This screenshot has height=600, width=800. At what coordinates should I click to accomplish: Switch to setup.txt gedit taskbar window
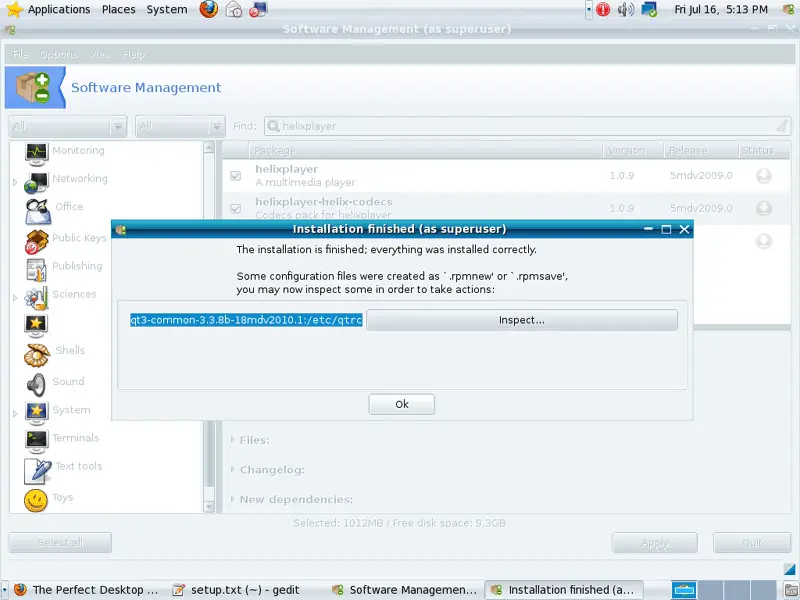click(236, 590)
